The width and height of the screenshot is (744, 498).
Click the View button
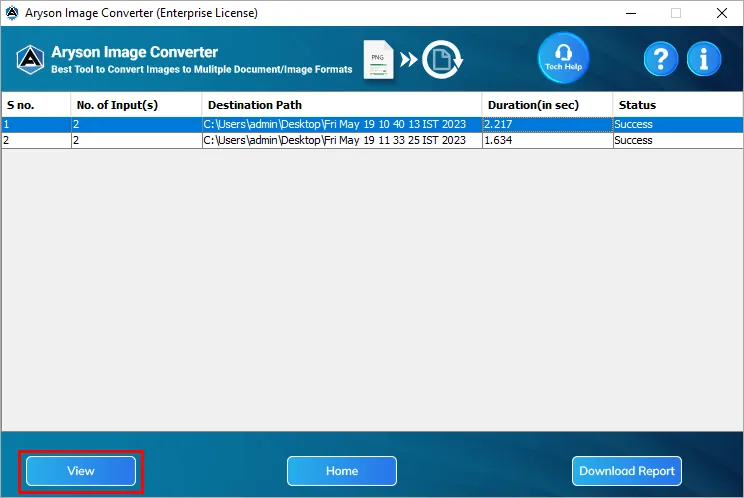click(x=81, y=471)
